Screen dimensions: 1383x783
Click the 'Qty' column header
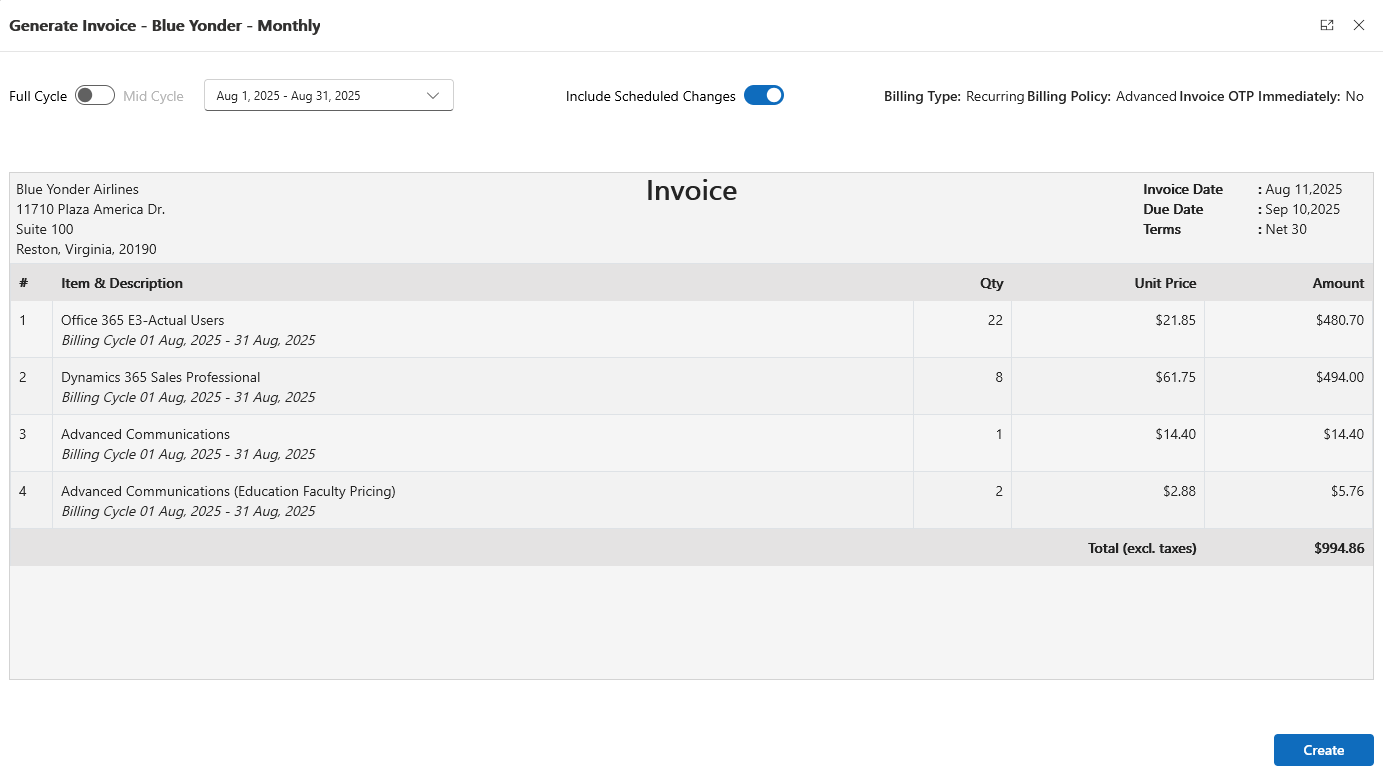(991, 283)
